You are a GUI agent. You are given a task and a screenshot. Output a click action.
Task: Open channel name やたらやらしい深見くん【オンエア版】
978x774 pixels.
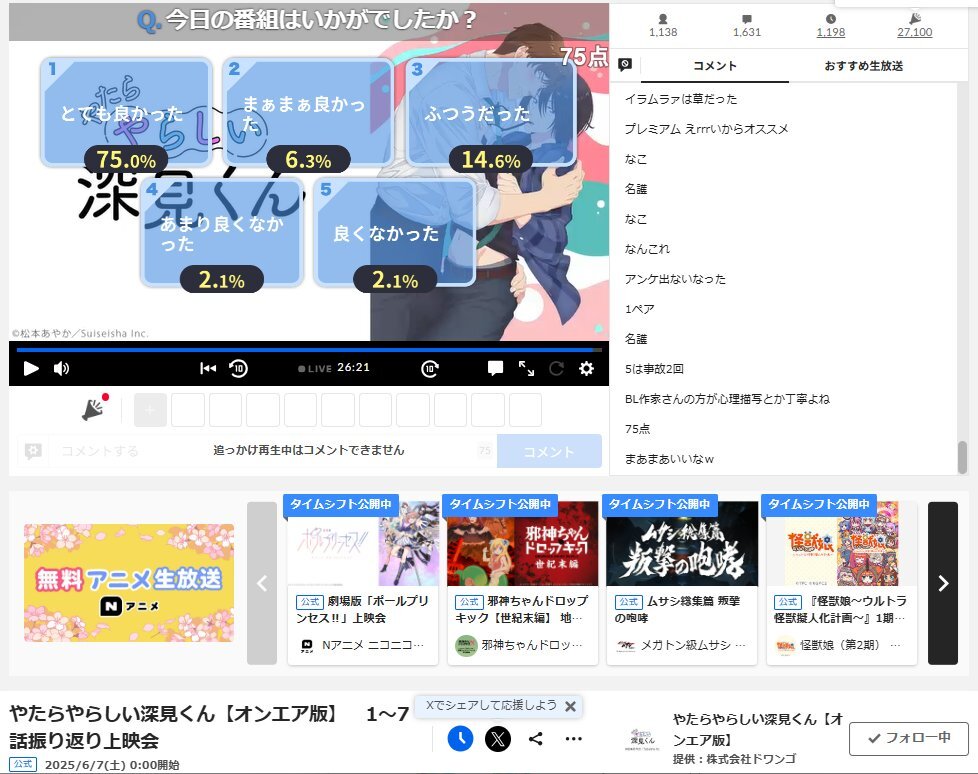758,729
